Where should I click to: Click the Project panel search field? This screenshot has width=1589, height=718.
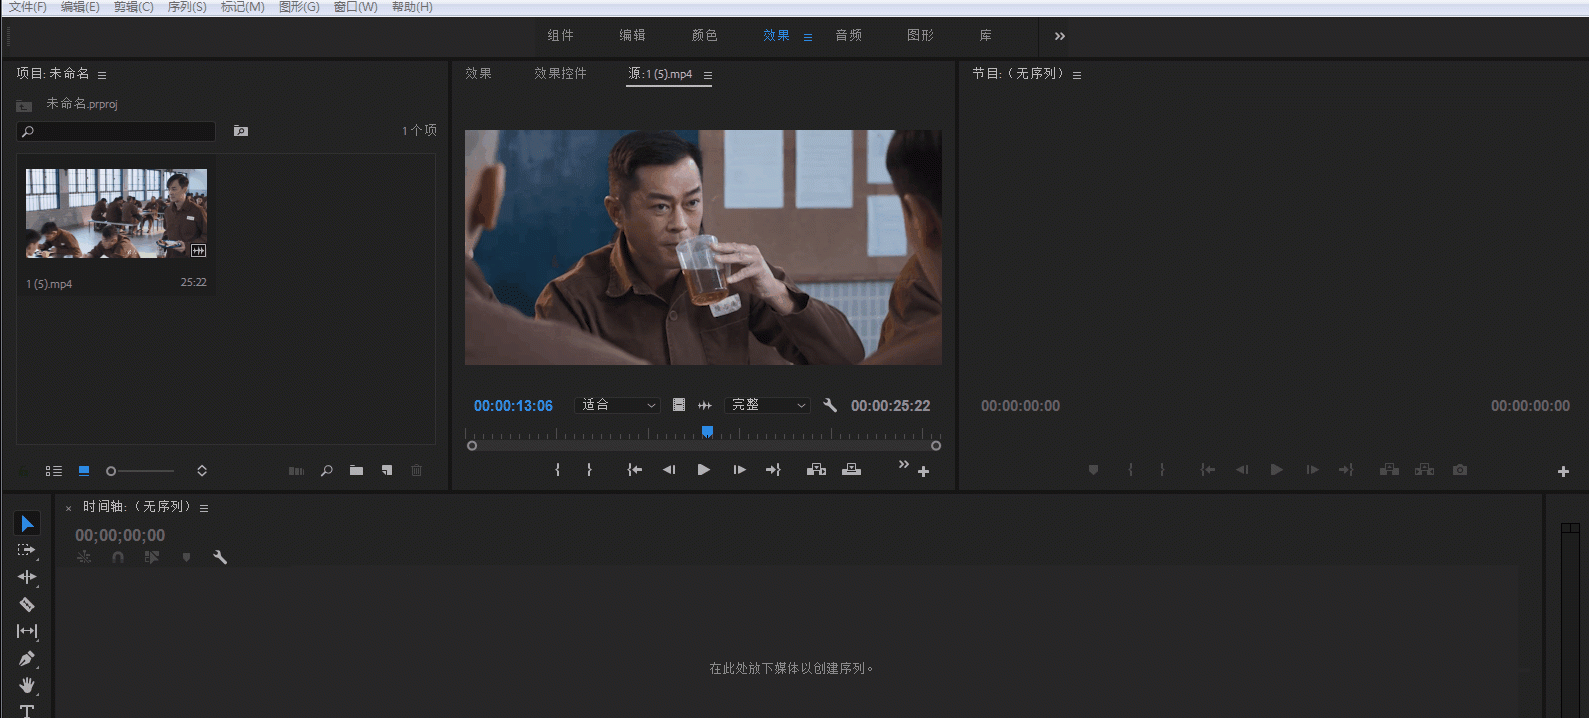[116, 131]
